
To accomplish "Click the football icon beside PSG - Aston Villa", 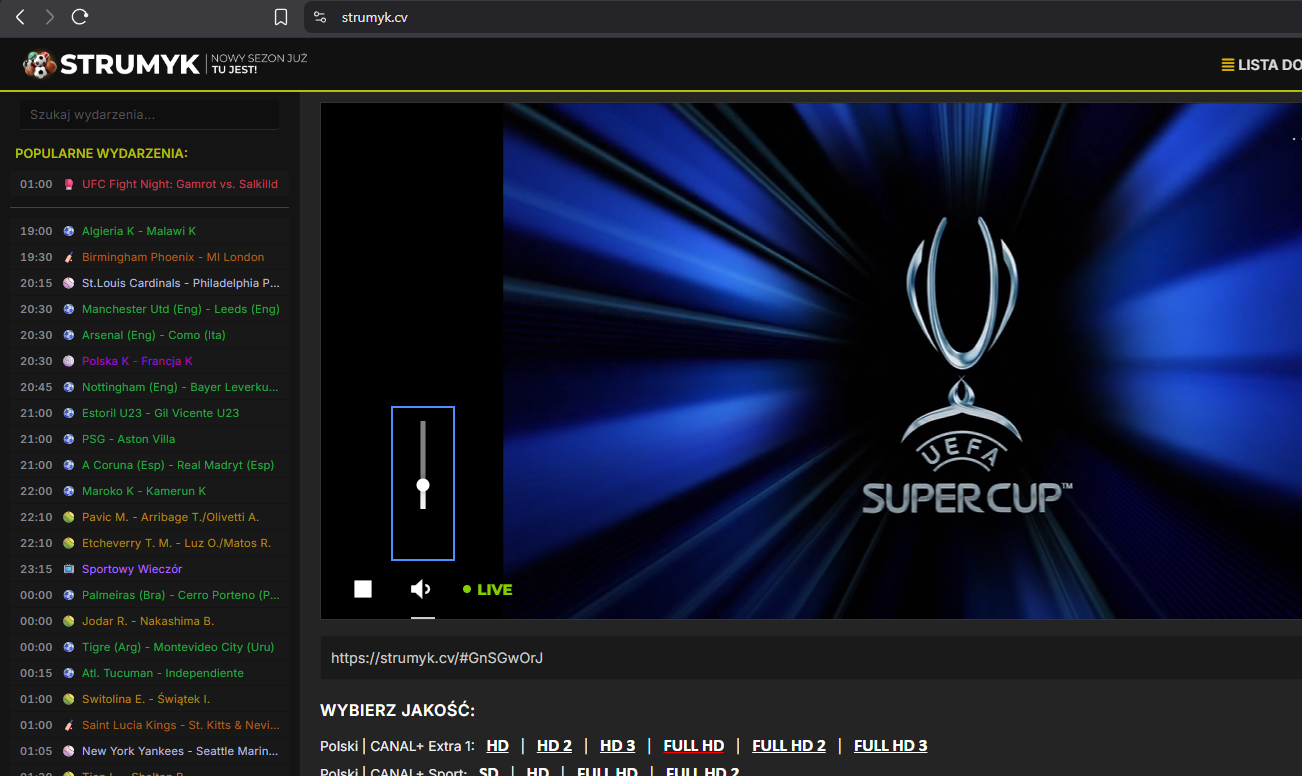I will [69, 439].
